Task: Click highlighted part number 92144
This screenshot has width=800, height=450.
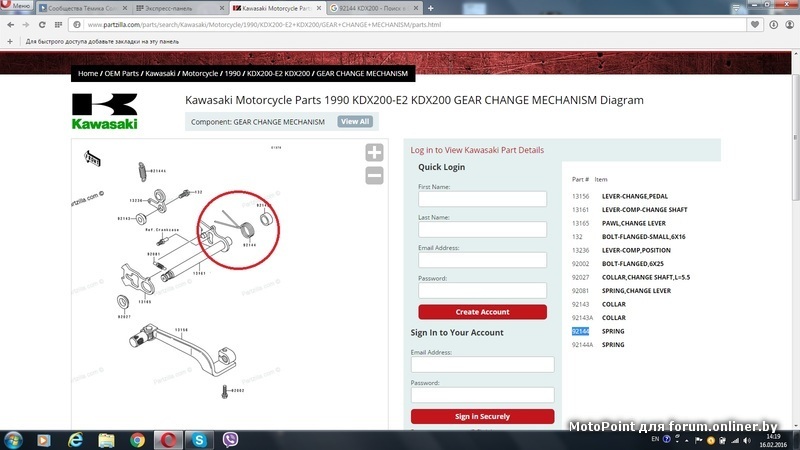Action: point(580,331)
